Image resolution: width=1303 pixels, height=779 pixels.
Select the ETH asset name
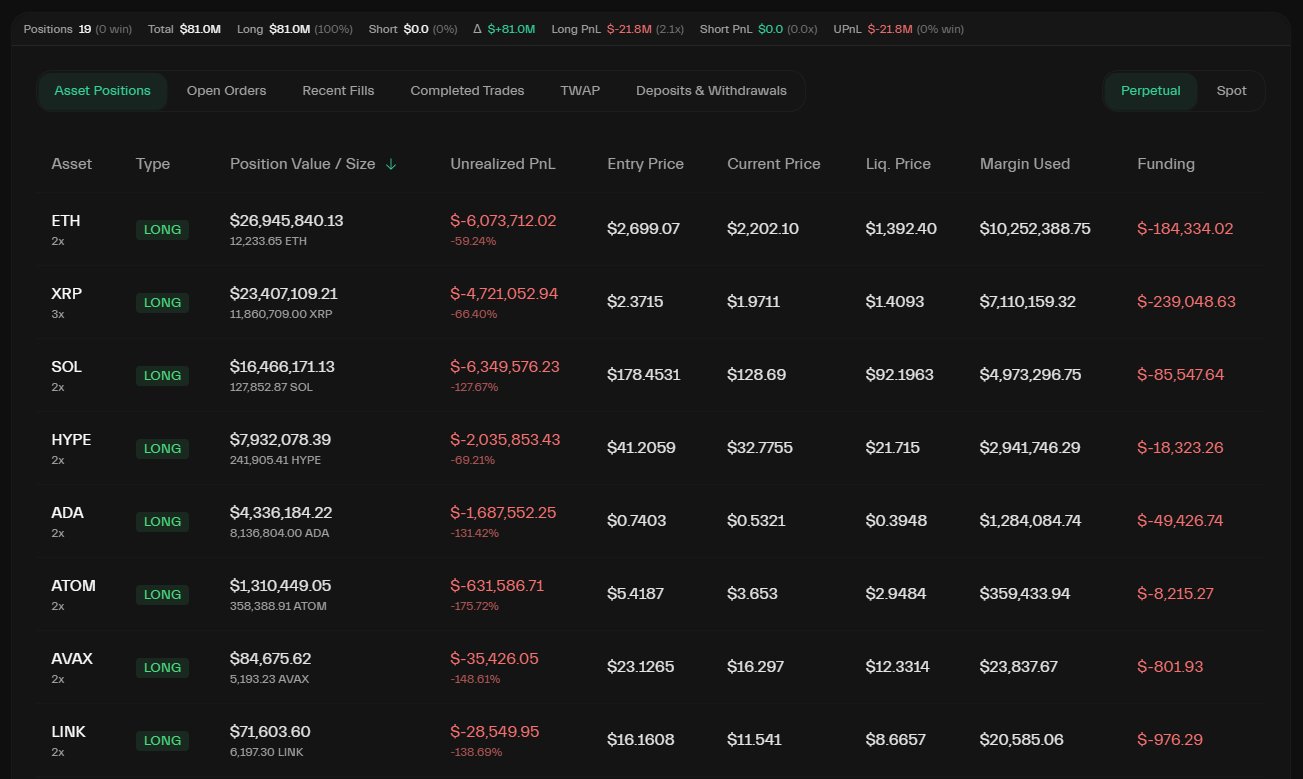click(x=66, y=221)
